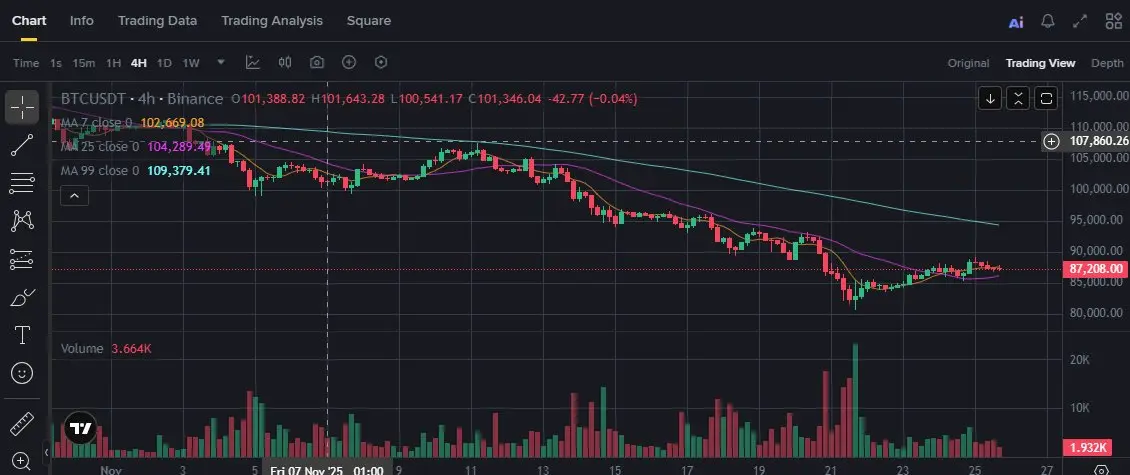Collapse the MA indicator legend
The width and height of the screenshot is (1130, 475).
pyautogui.click(x=74, y=196)
